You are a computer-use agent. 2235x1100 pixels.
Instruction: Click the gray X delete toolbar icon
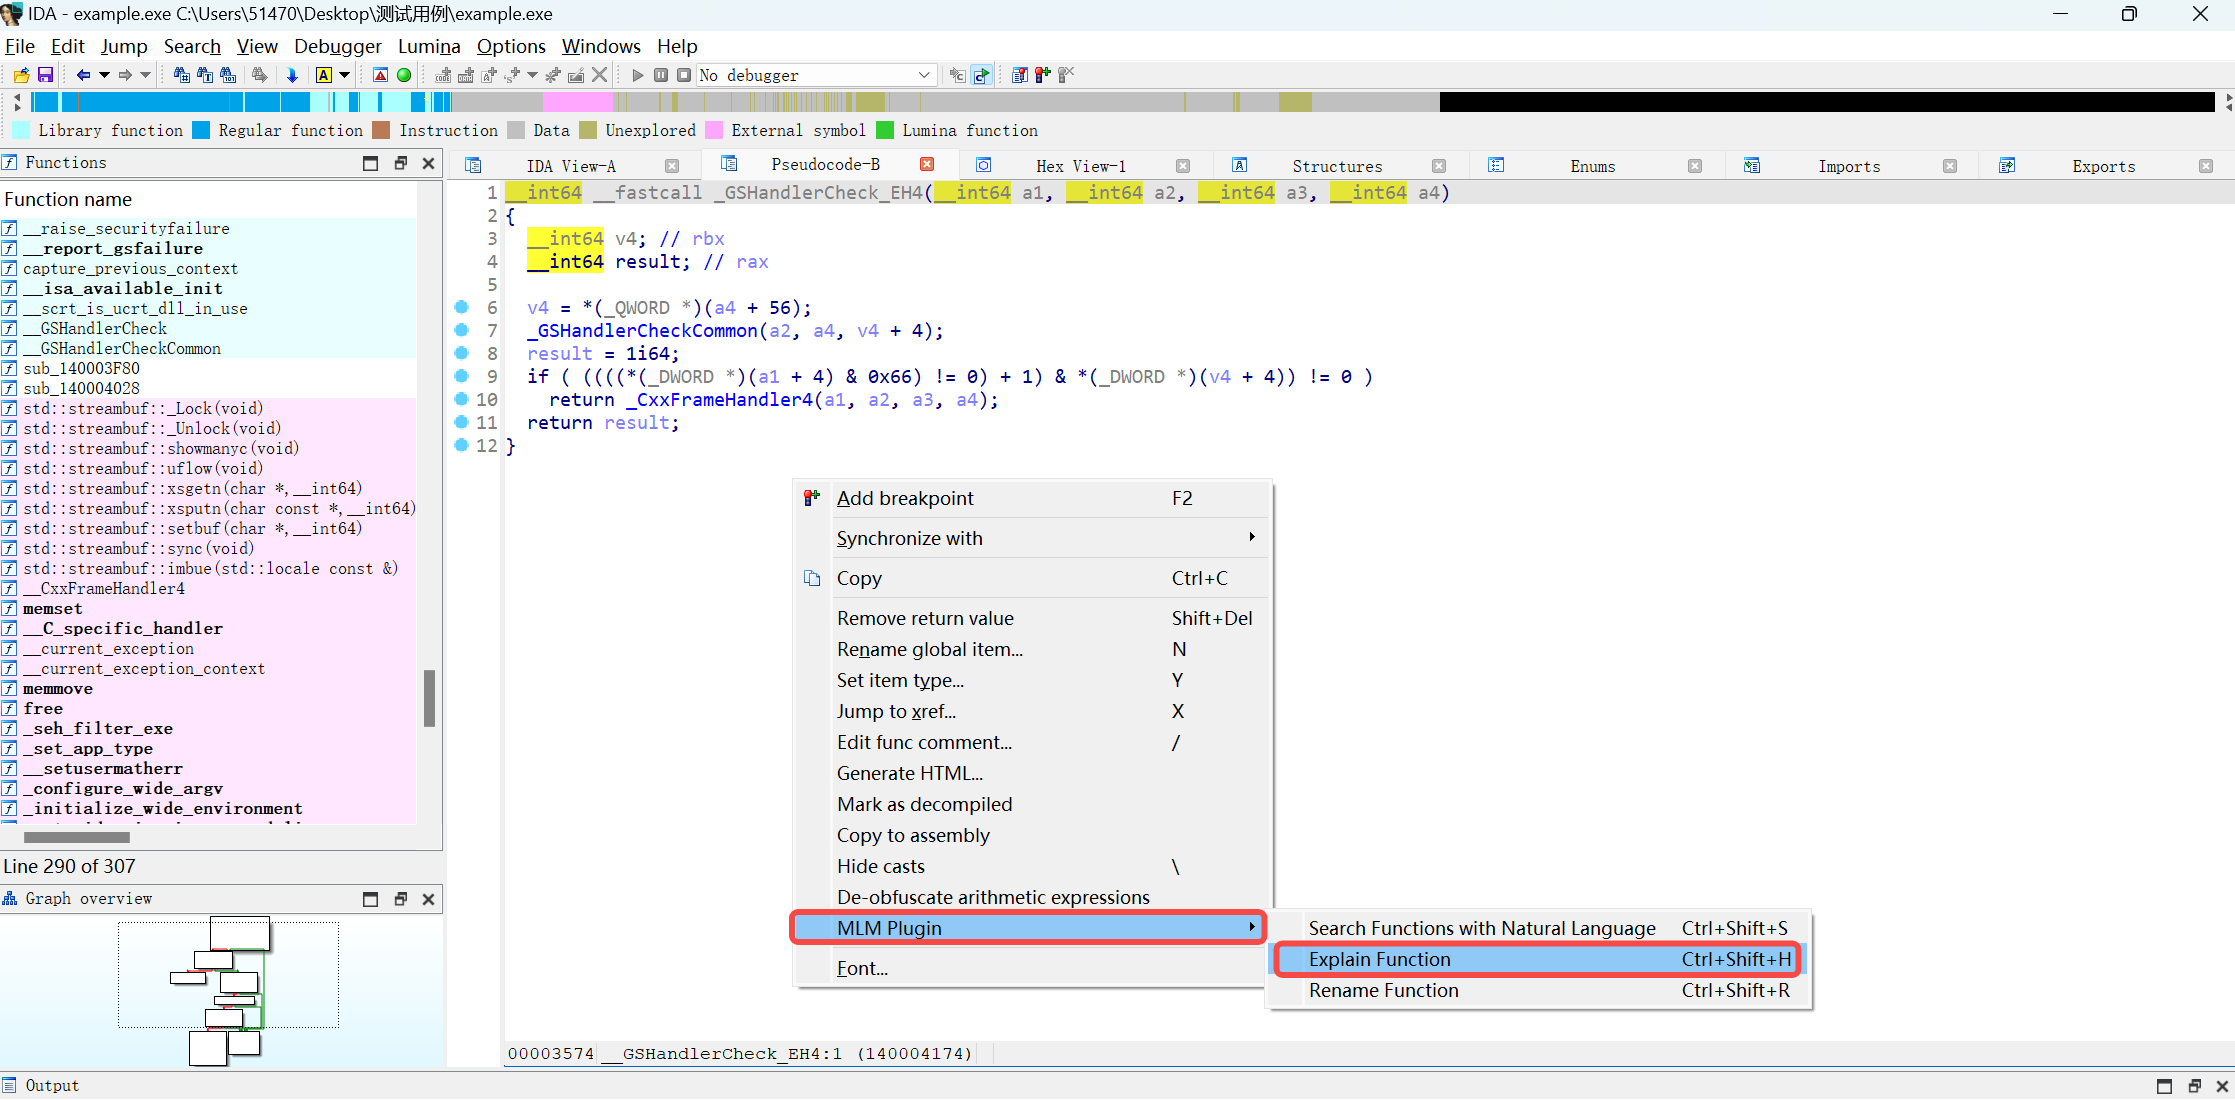[599, 75]
